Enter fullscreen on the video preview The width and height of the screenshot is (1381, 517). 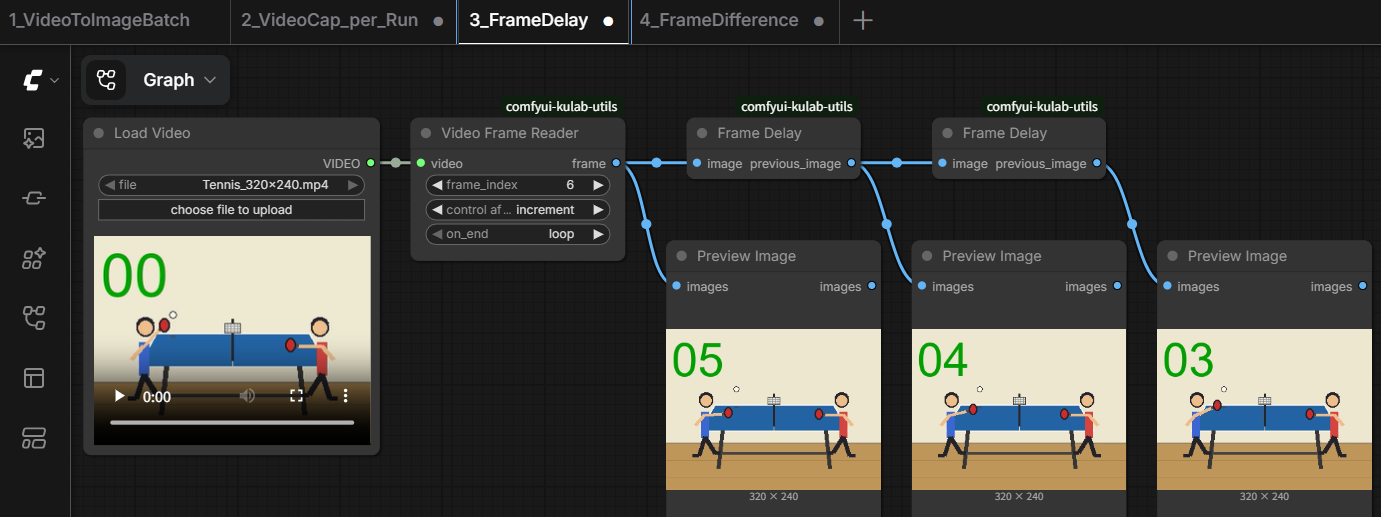[x=296, y=396]
